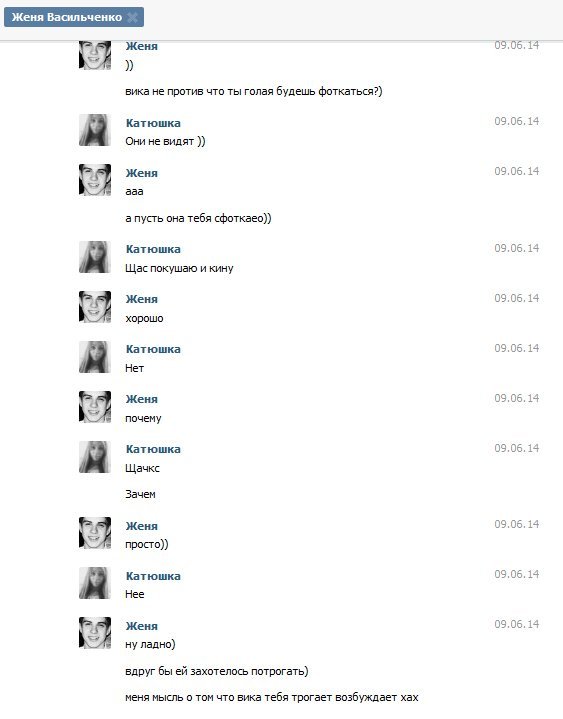Open Женя name link above 'почему'

point(142,399)
